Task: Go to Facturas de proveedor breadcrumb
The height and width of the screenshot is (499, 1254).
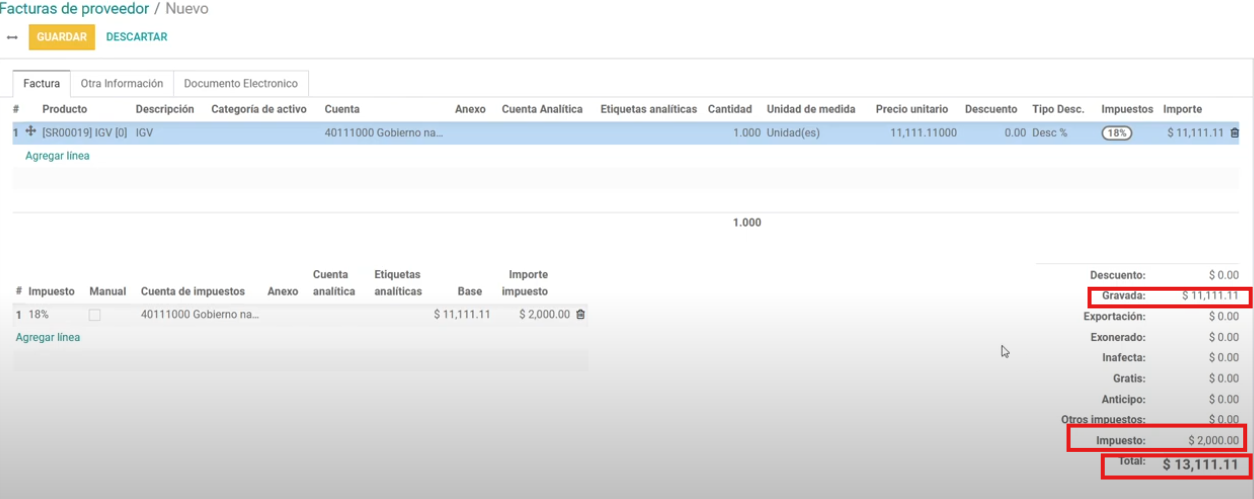Action: pyautogui.click(x=74, y=9)
